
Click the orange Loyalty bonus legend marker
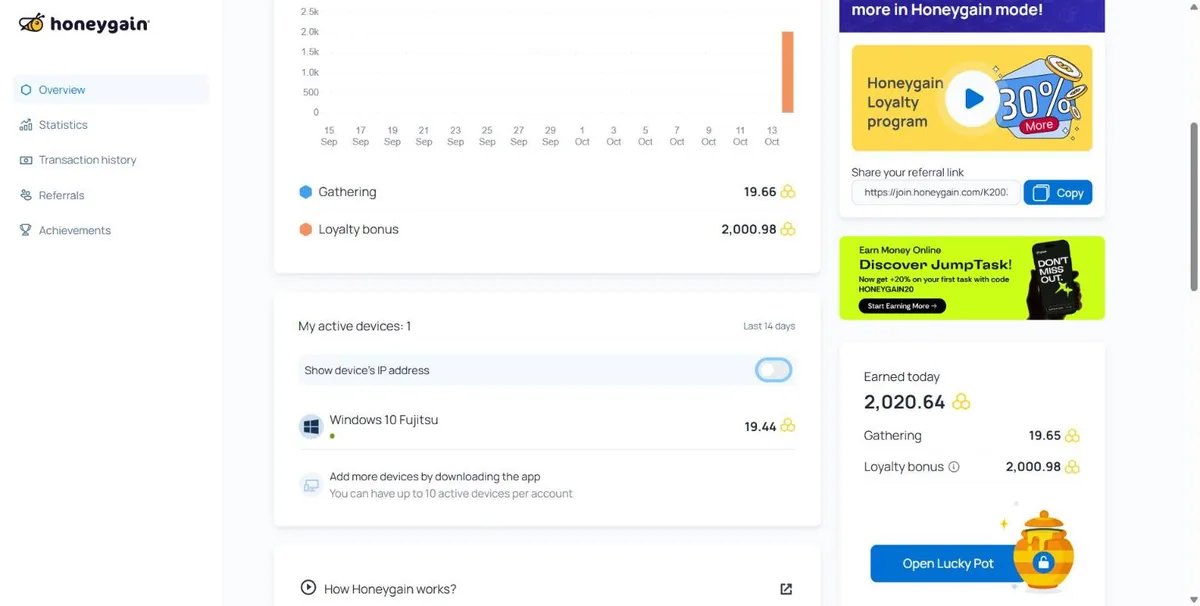[x=306, y=229]
